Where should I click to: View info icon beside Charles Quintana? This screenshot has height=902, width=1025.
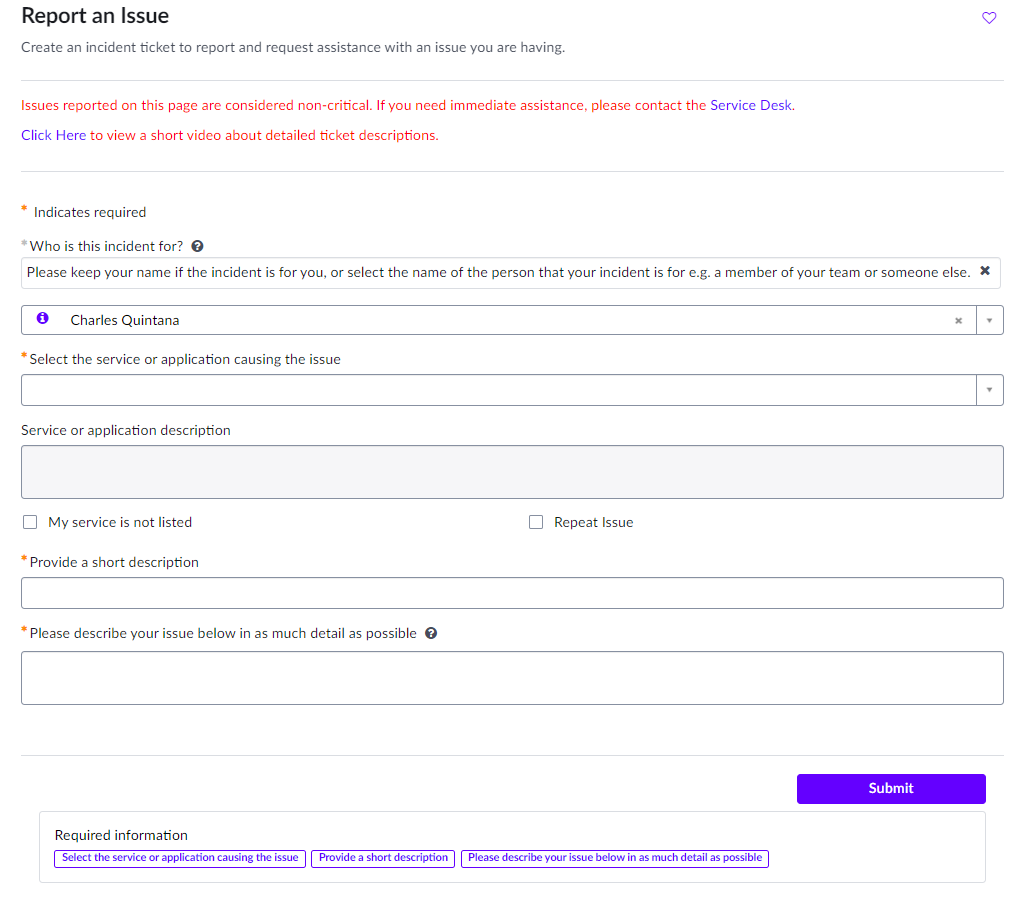[x=42, y=318]
